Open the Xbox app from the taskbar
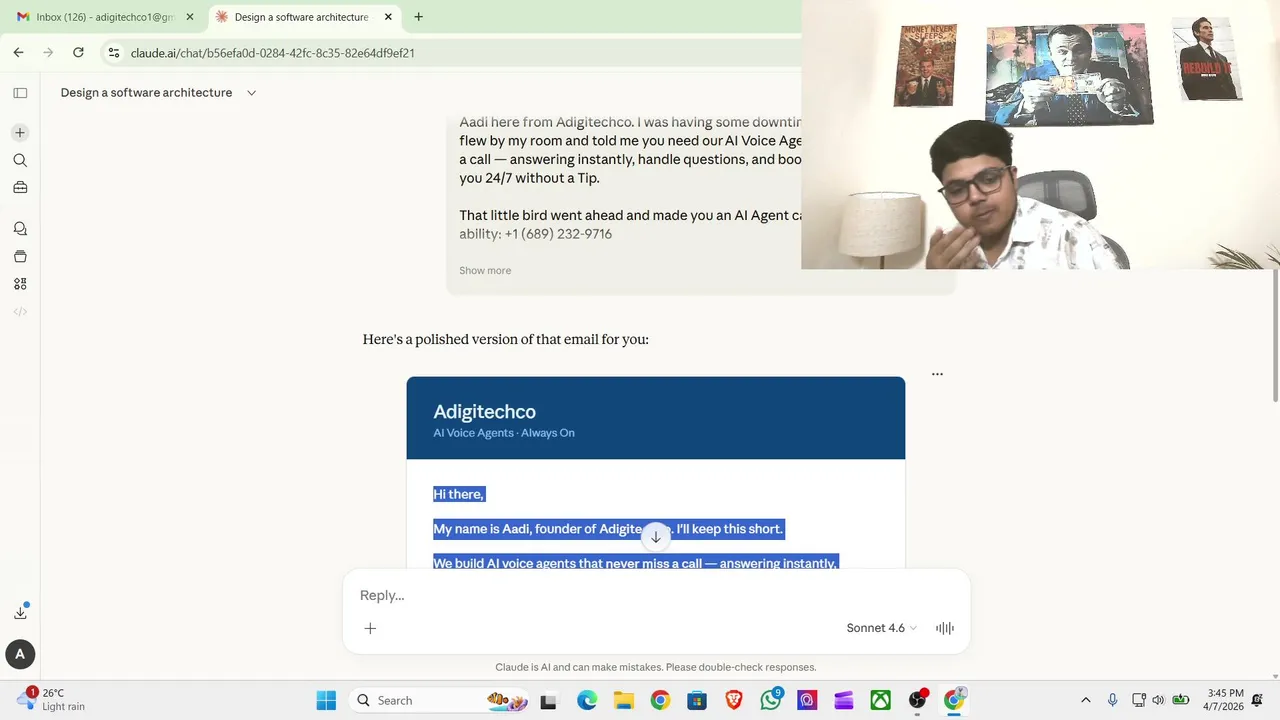The height and width of the screenshot is (720, 1280). [x=881, y=701]
